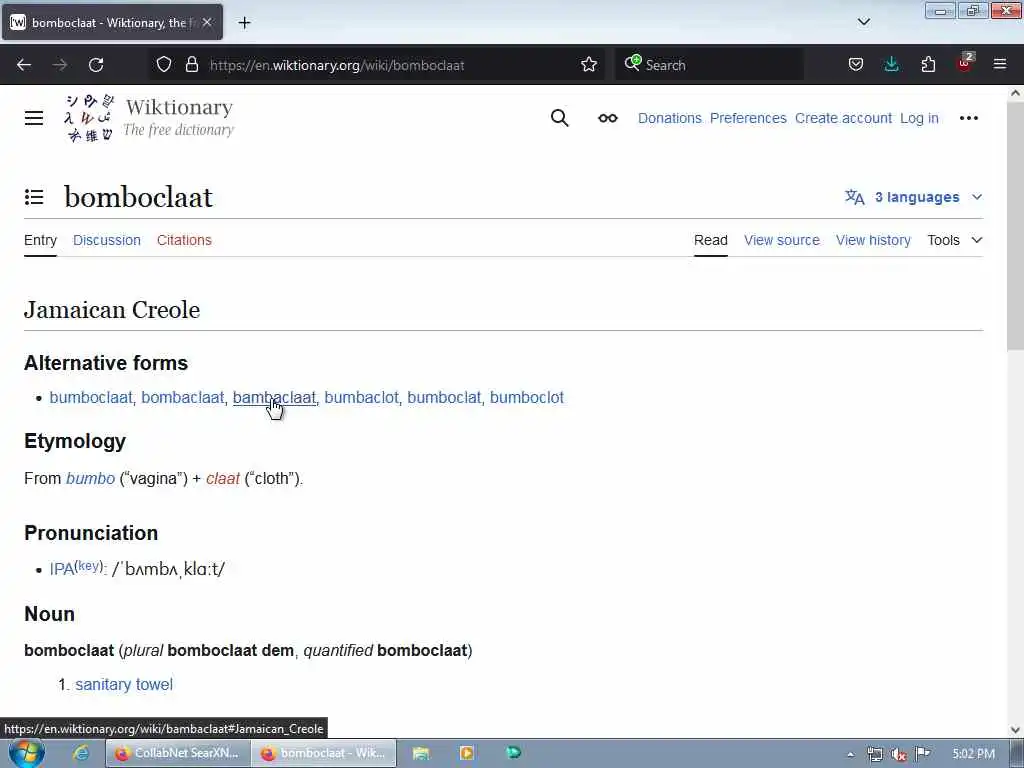
Task: Launch Internet Explorer from the taskbar
Action: (x=81, y=753)
